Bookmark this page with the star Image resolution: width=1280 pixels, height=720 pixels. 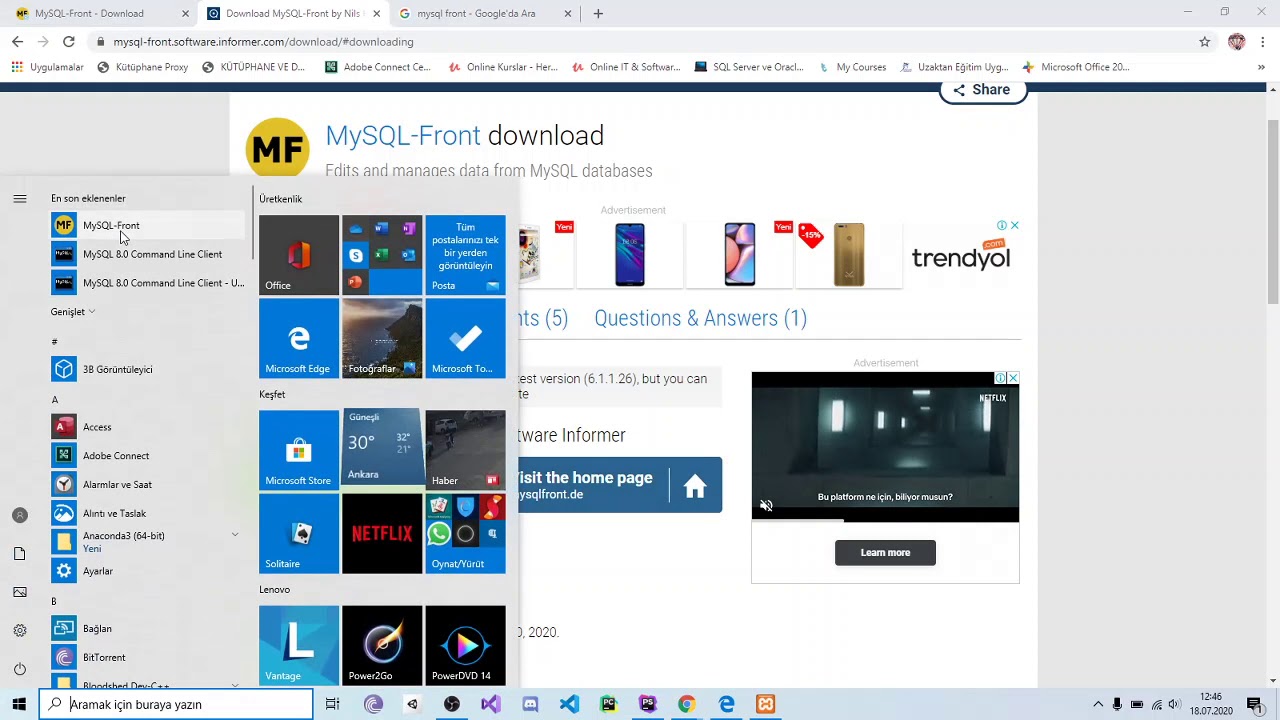pyautogui.click(x=1205, y=42)
